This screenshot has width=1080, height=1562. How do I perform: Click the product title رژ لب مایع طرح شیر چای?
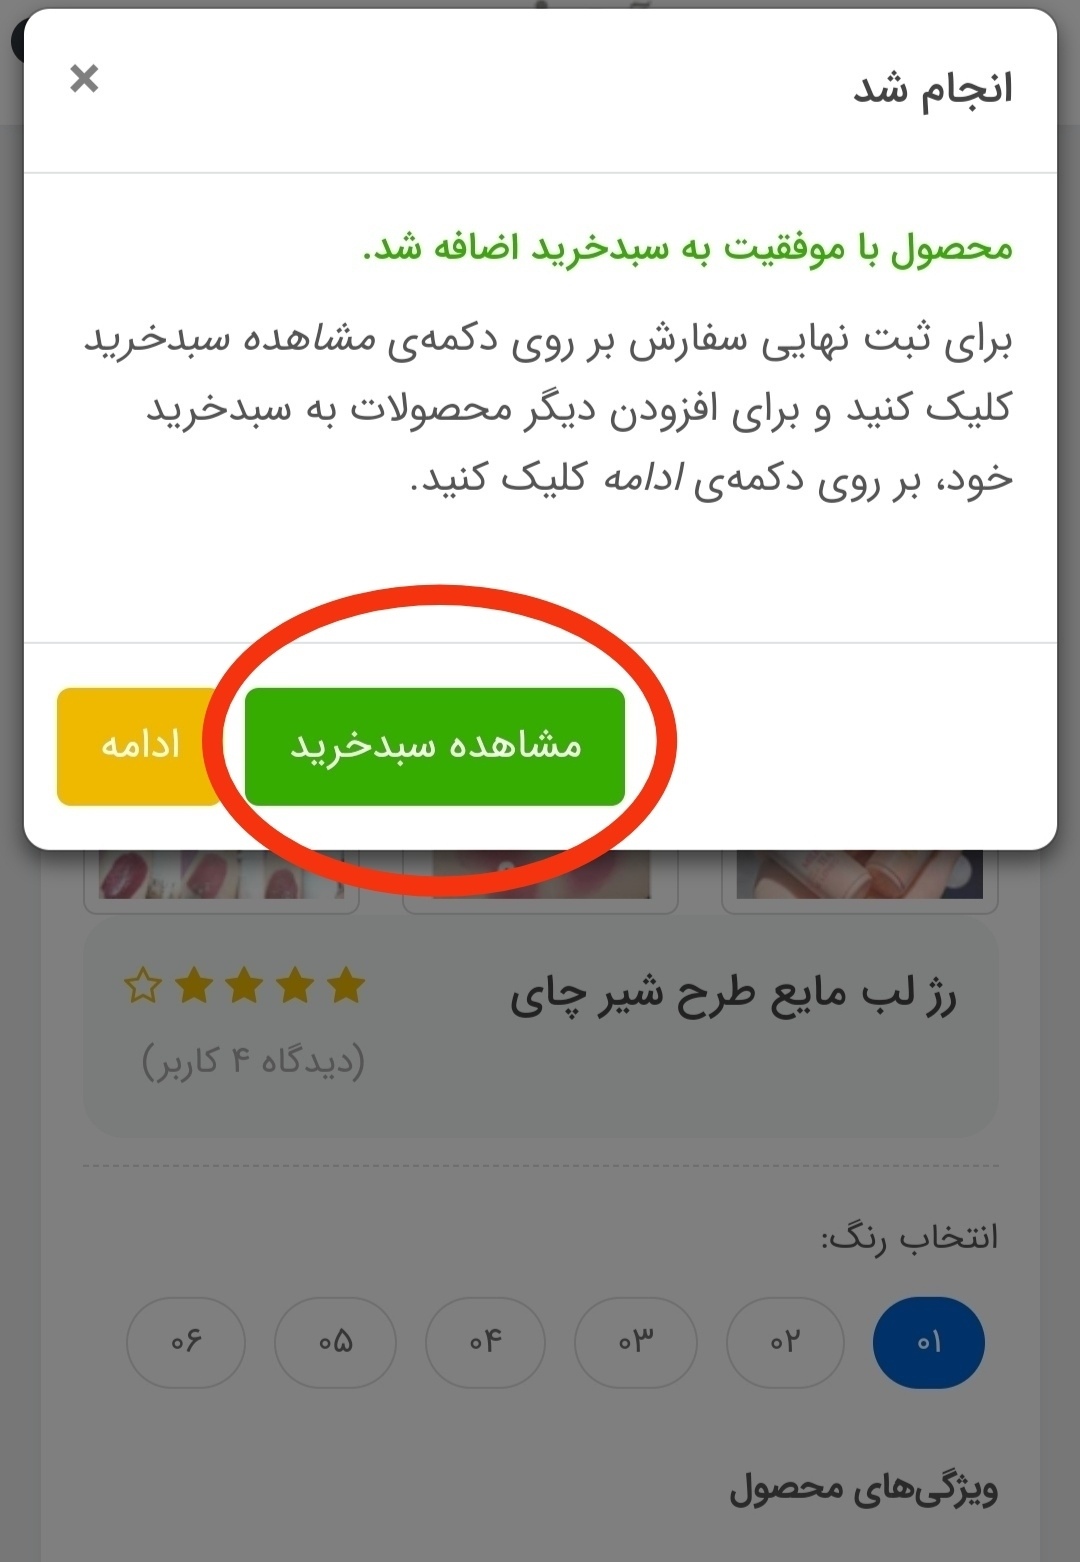click(733, 995)
